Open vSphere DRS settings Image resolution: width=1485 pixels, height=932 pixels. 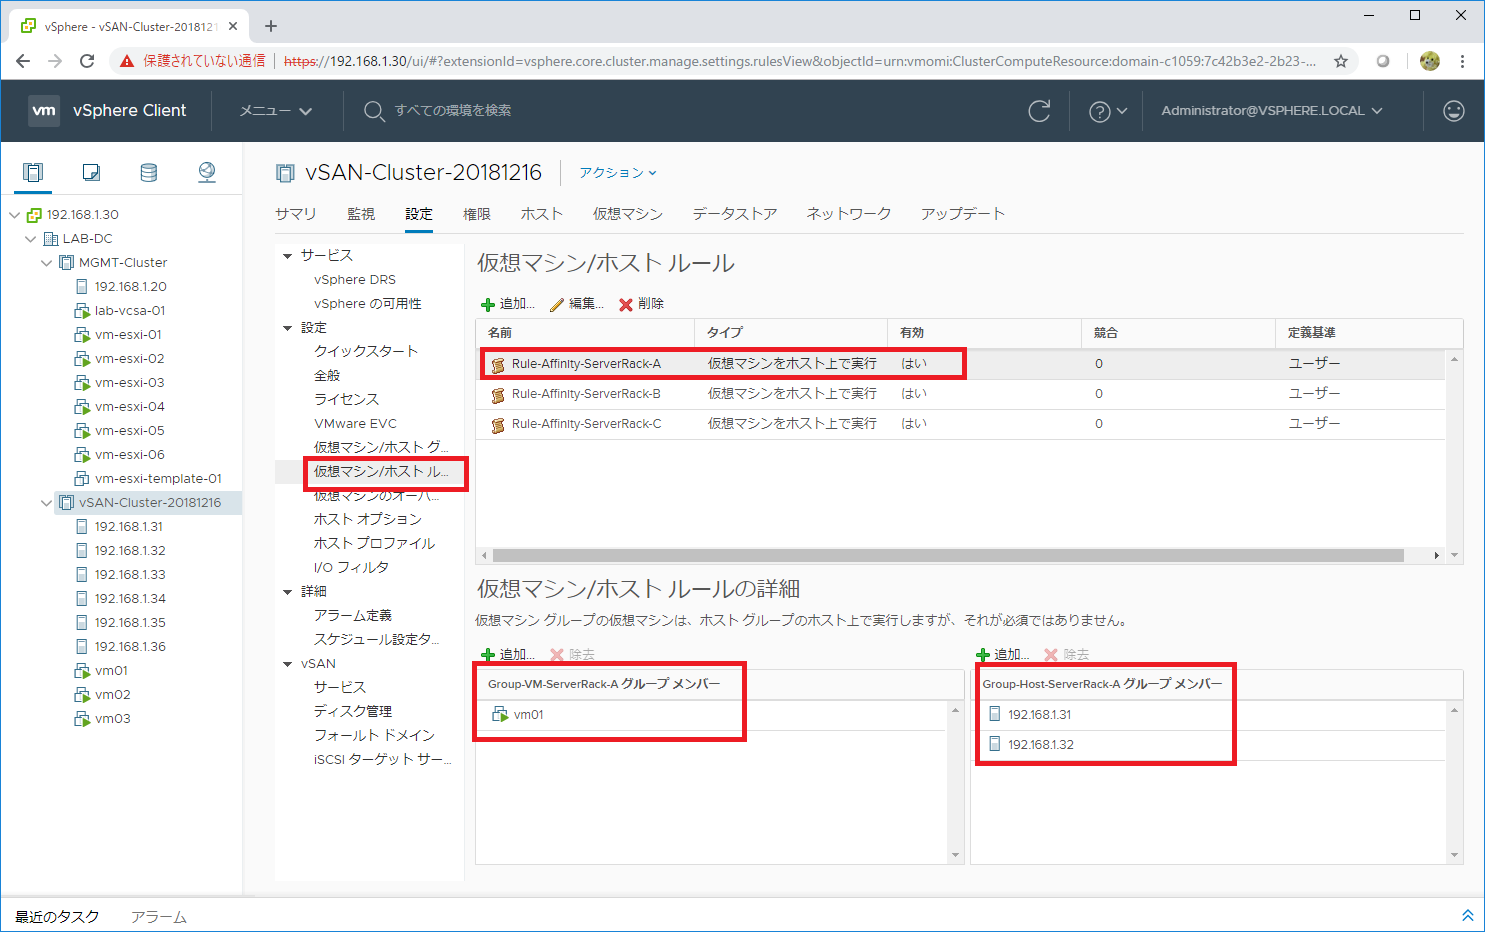tap(355, 280)
